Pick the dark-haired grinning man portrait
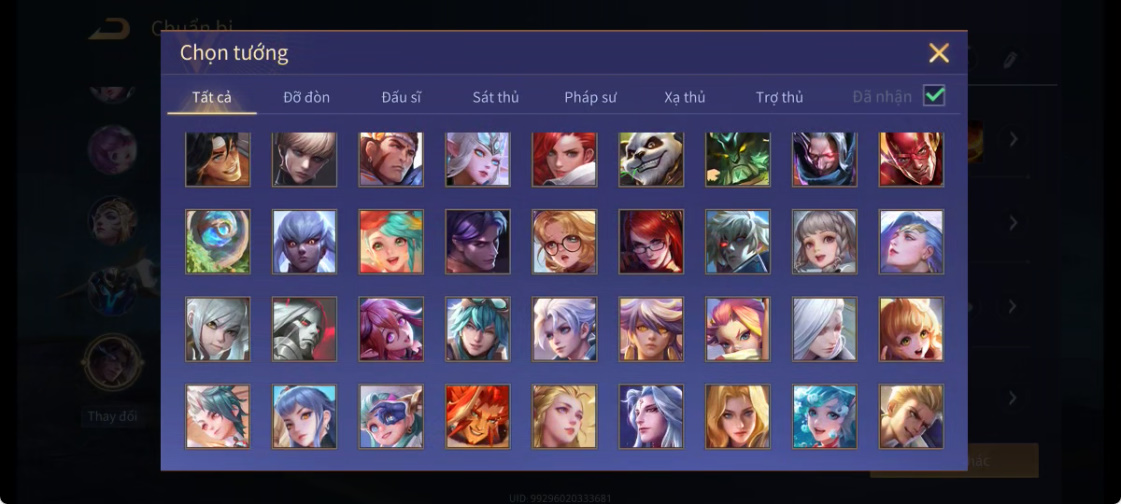The image size is (1121, 504). (x=217, y=159)
